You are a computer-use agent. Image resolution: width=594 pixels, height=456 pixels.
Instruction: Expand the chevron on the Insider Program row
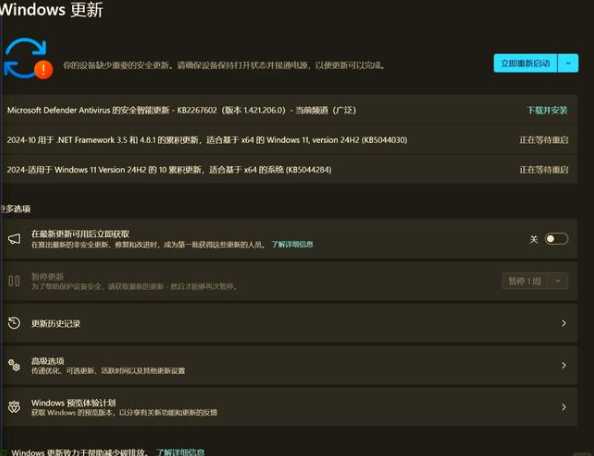pyautogui.click(x=564, y=407)
